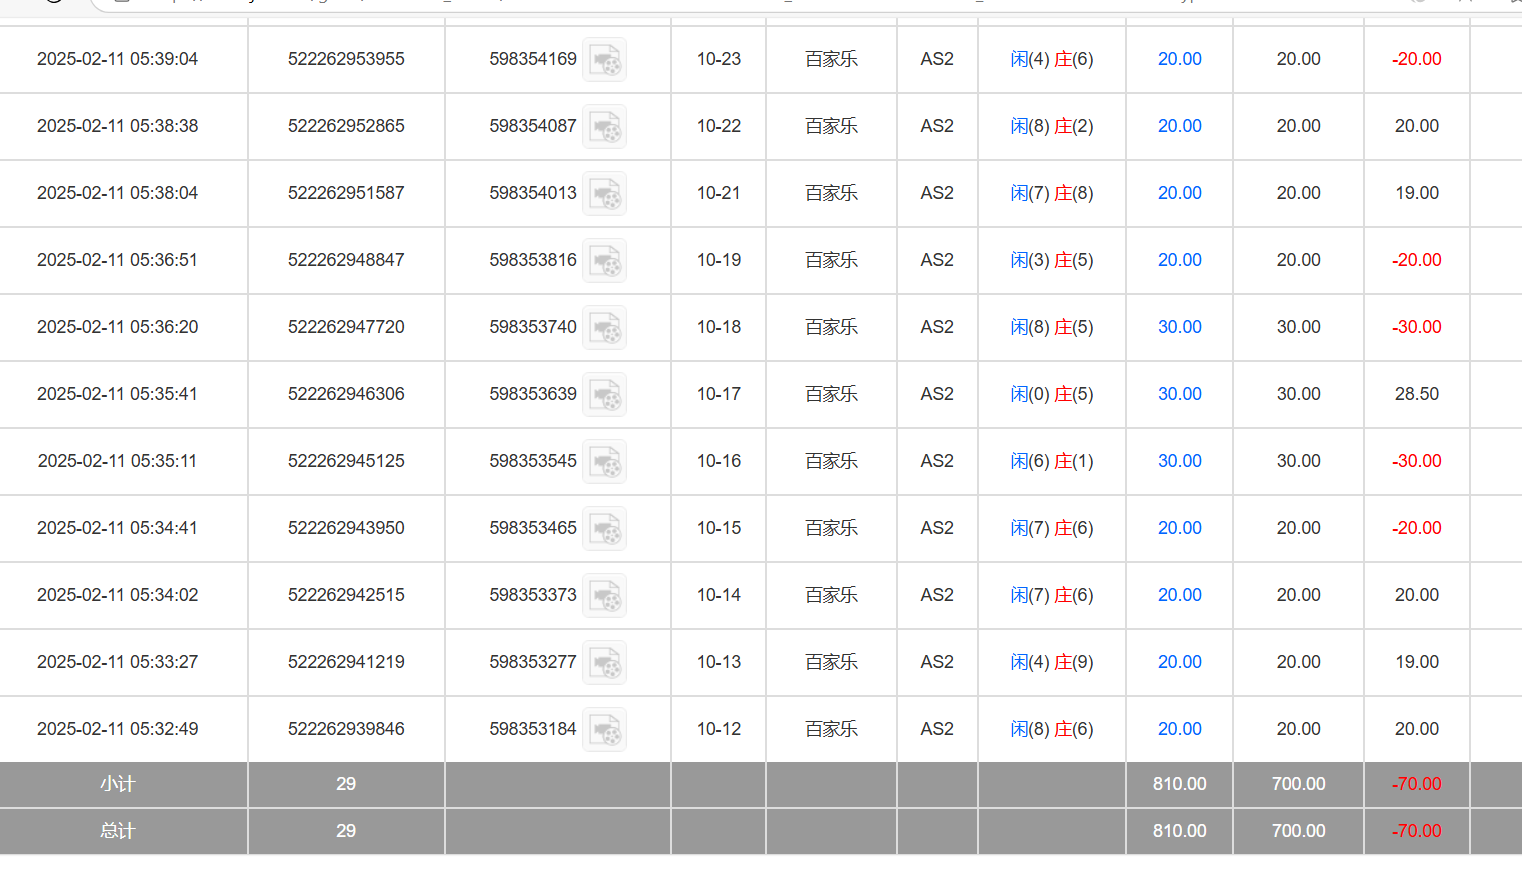Click video replay icon for 598354013
This screenshot has height=869, width=1522.
pos(604,194)
